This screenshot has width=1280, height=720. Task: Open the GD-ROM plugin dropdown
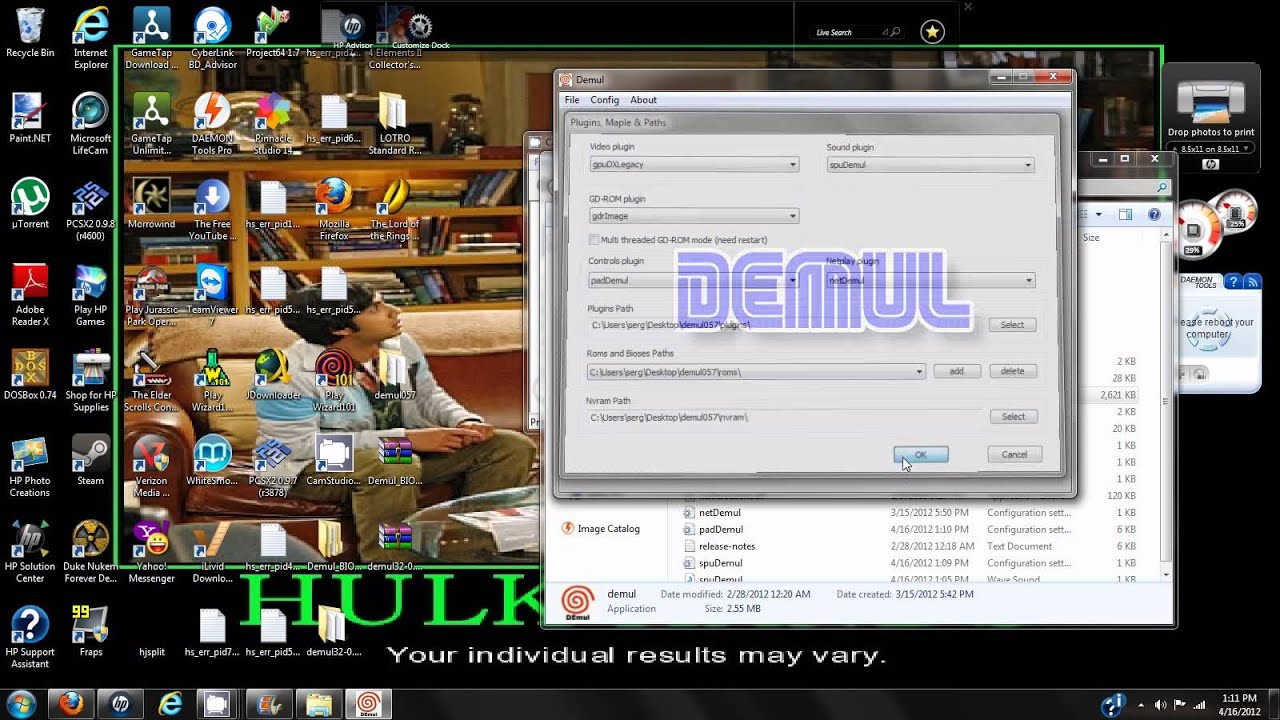coord(694,216)
